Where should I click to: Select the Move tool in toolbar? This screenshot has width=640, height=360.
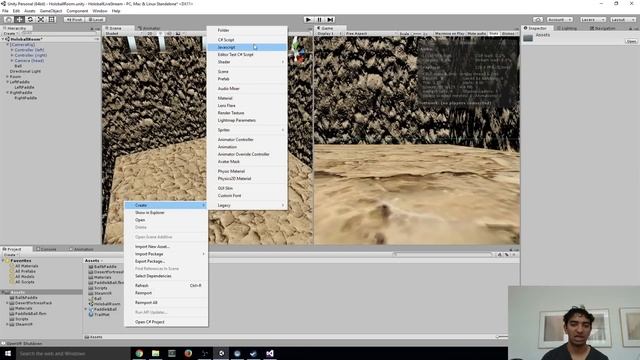point(19,20)
